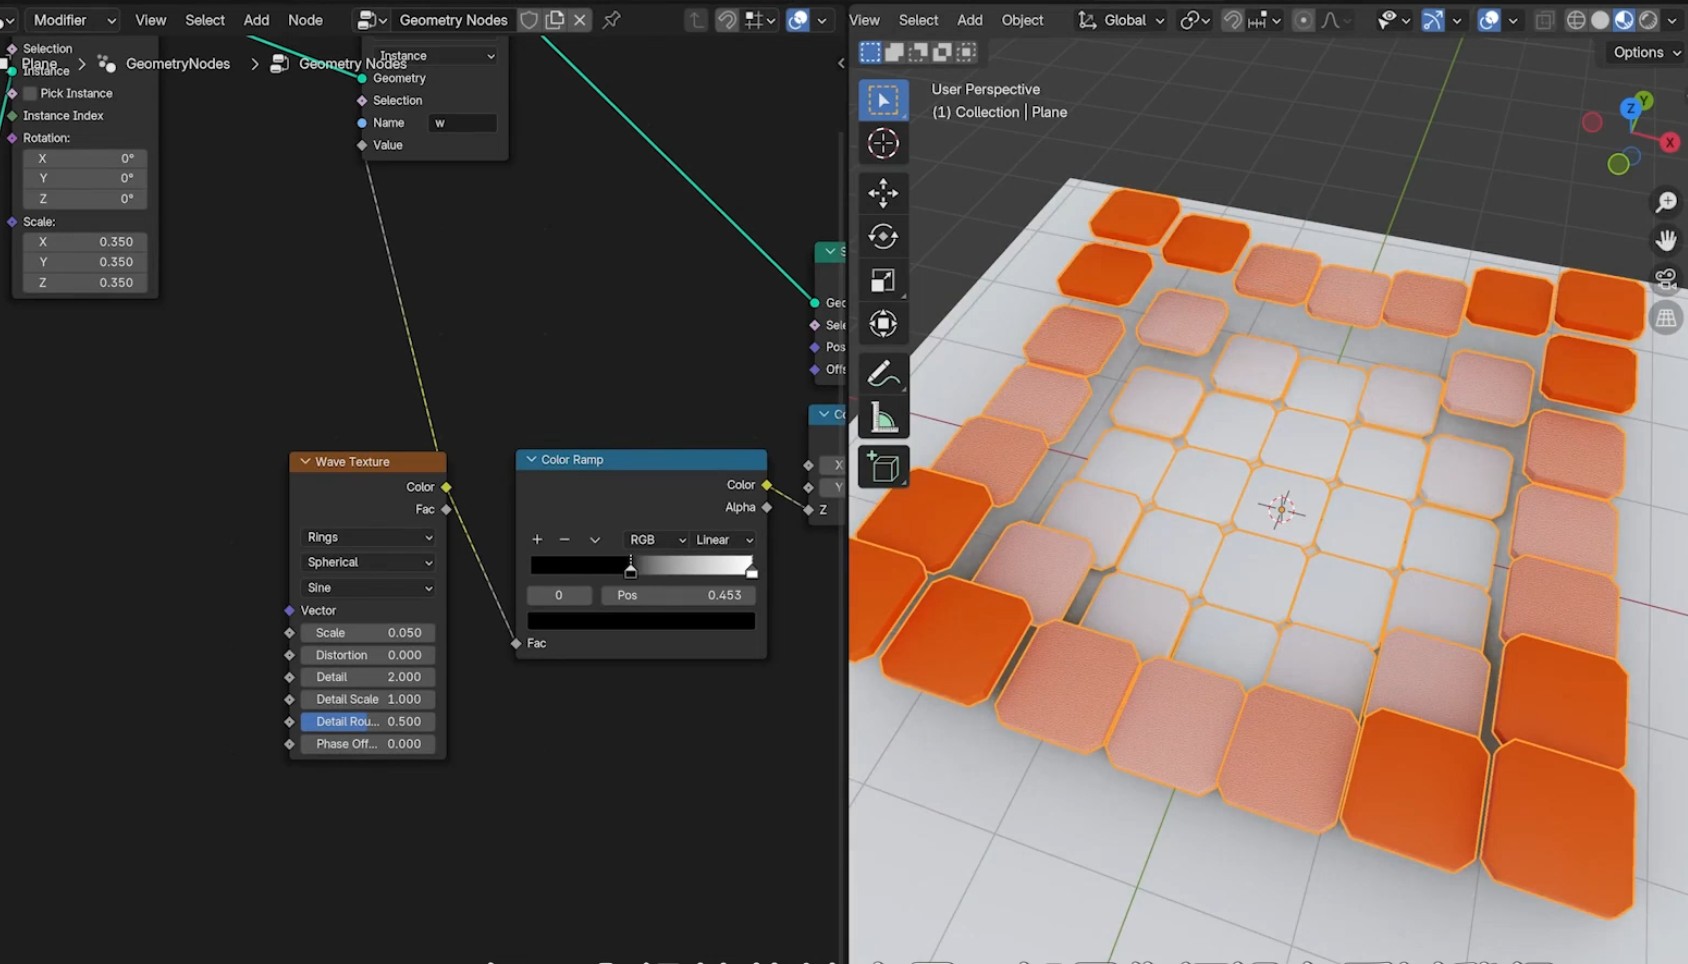
Task: Activate the 3D Cursor tool
Action: (x=882, y=144)
